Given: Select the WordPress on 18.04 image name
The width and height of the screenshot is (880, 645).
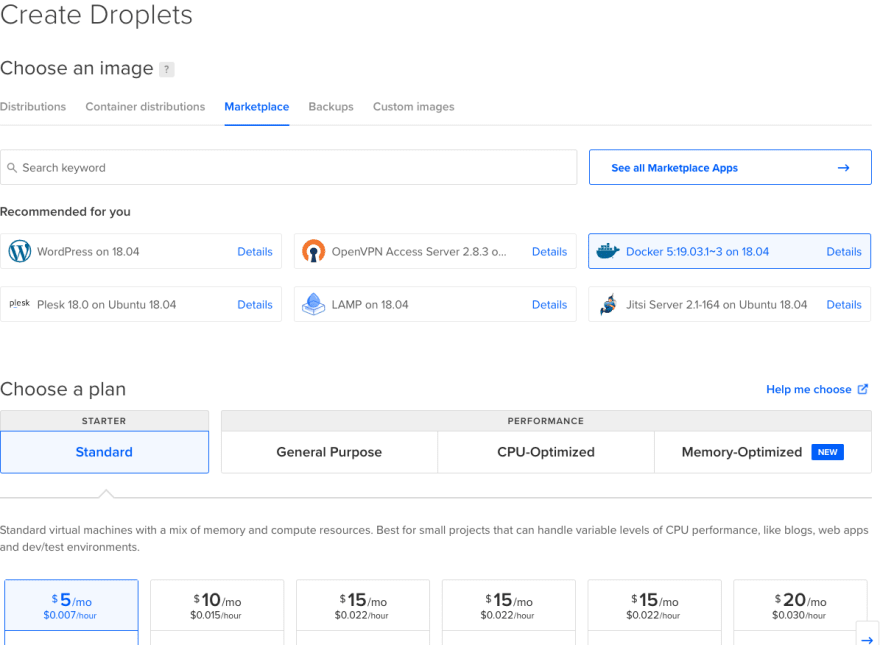Looking at the screenshot, I should coord(88,251).
